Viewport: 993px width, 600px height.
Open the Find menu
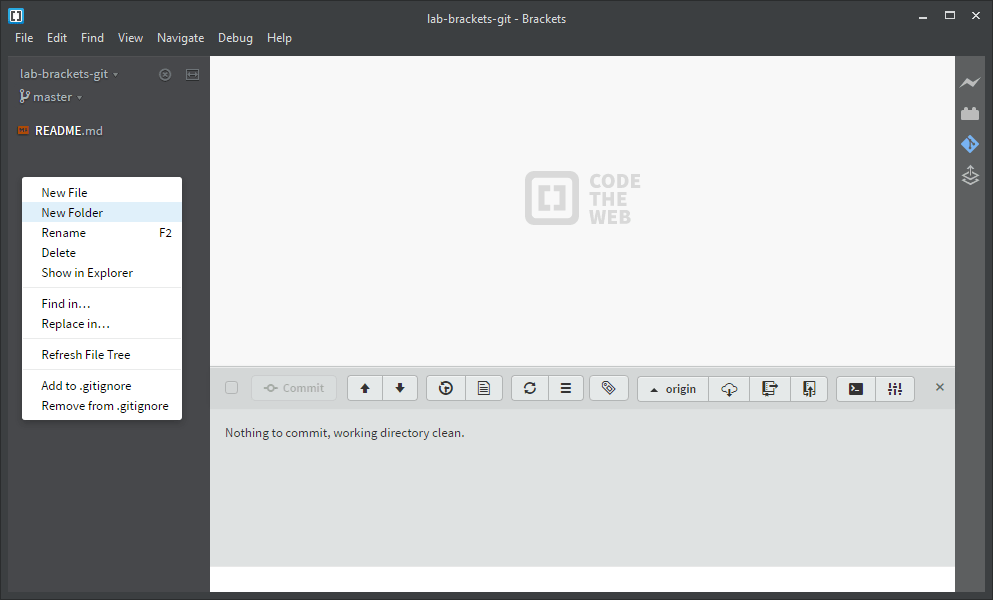pos(92,38)
